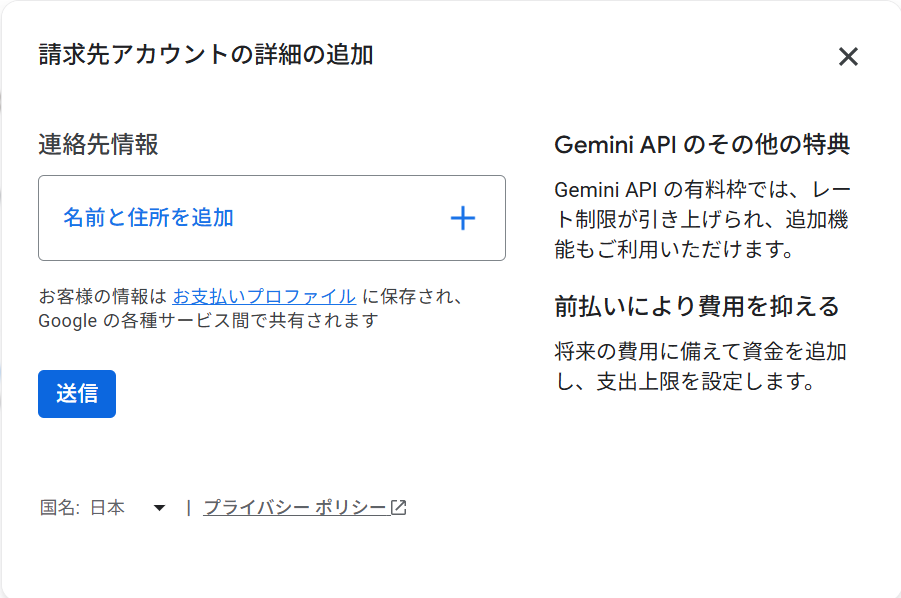Open the プライバシー ポリシー link

[294, 508]
